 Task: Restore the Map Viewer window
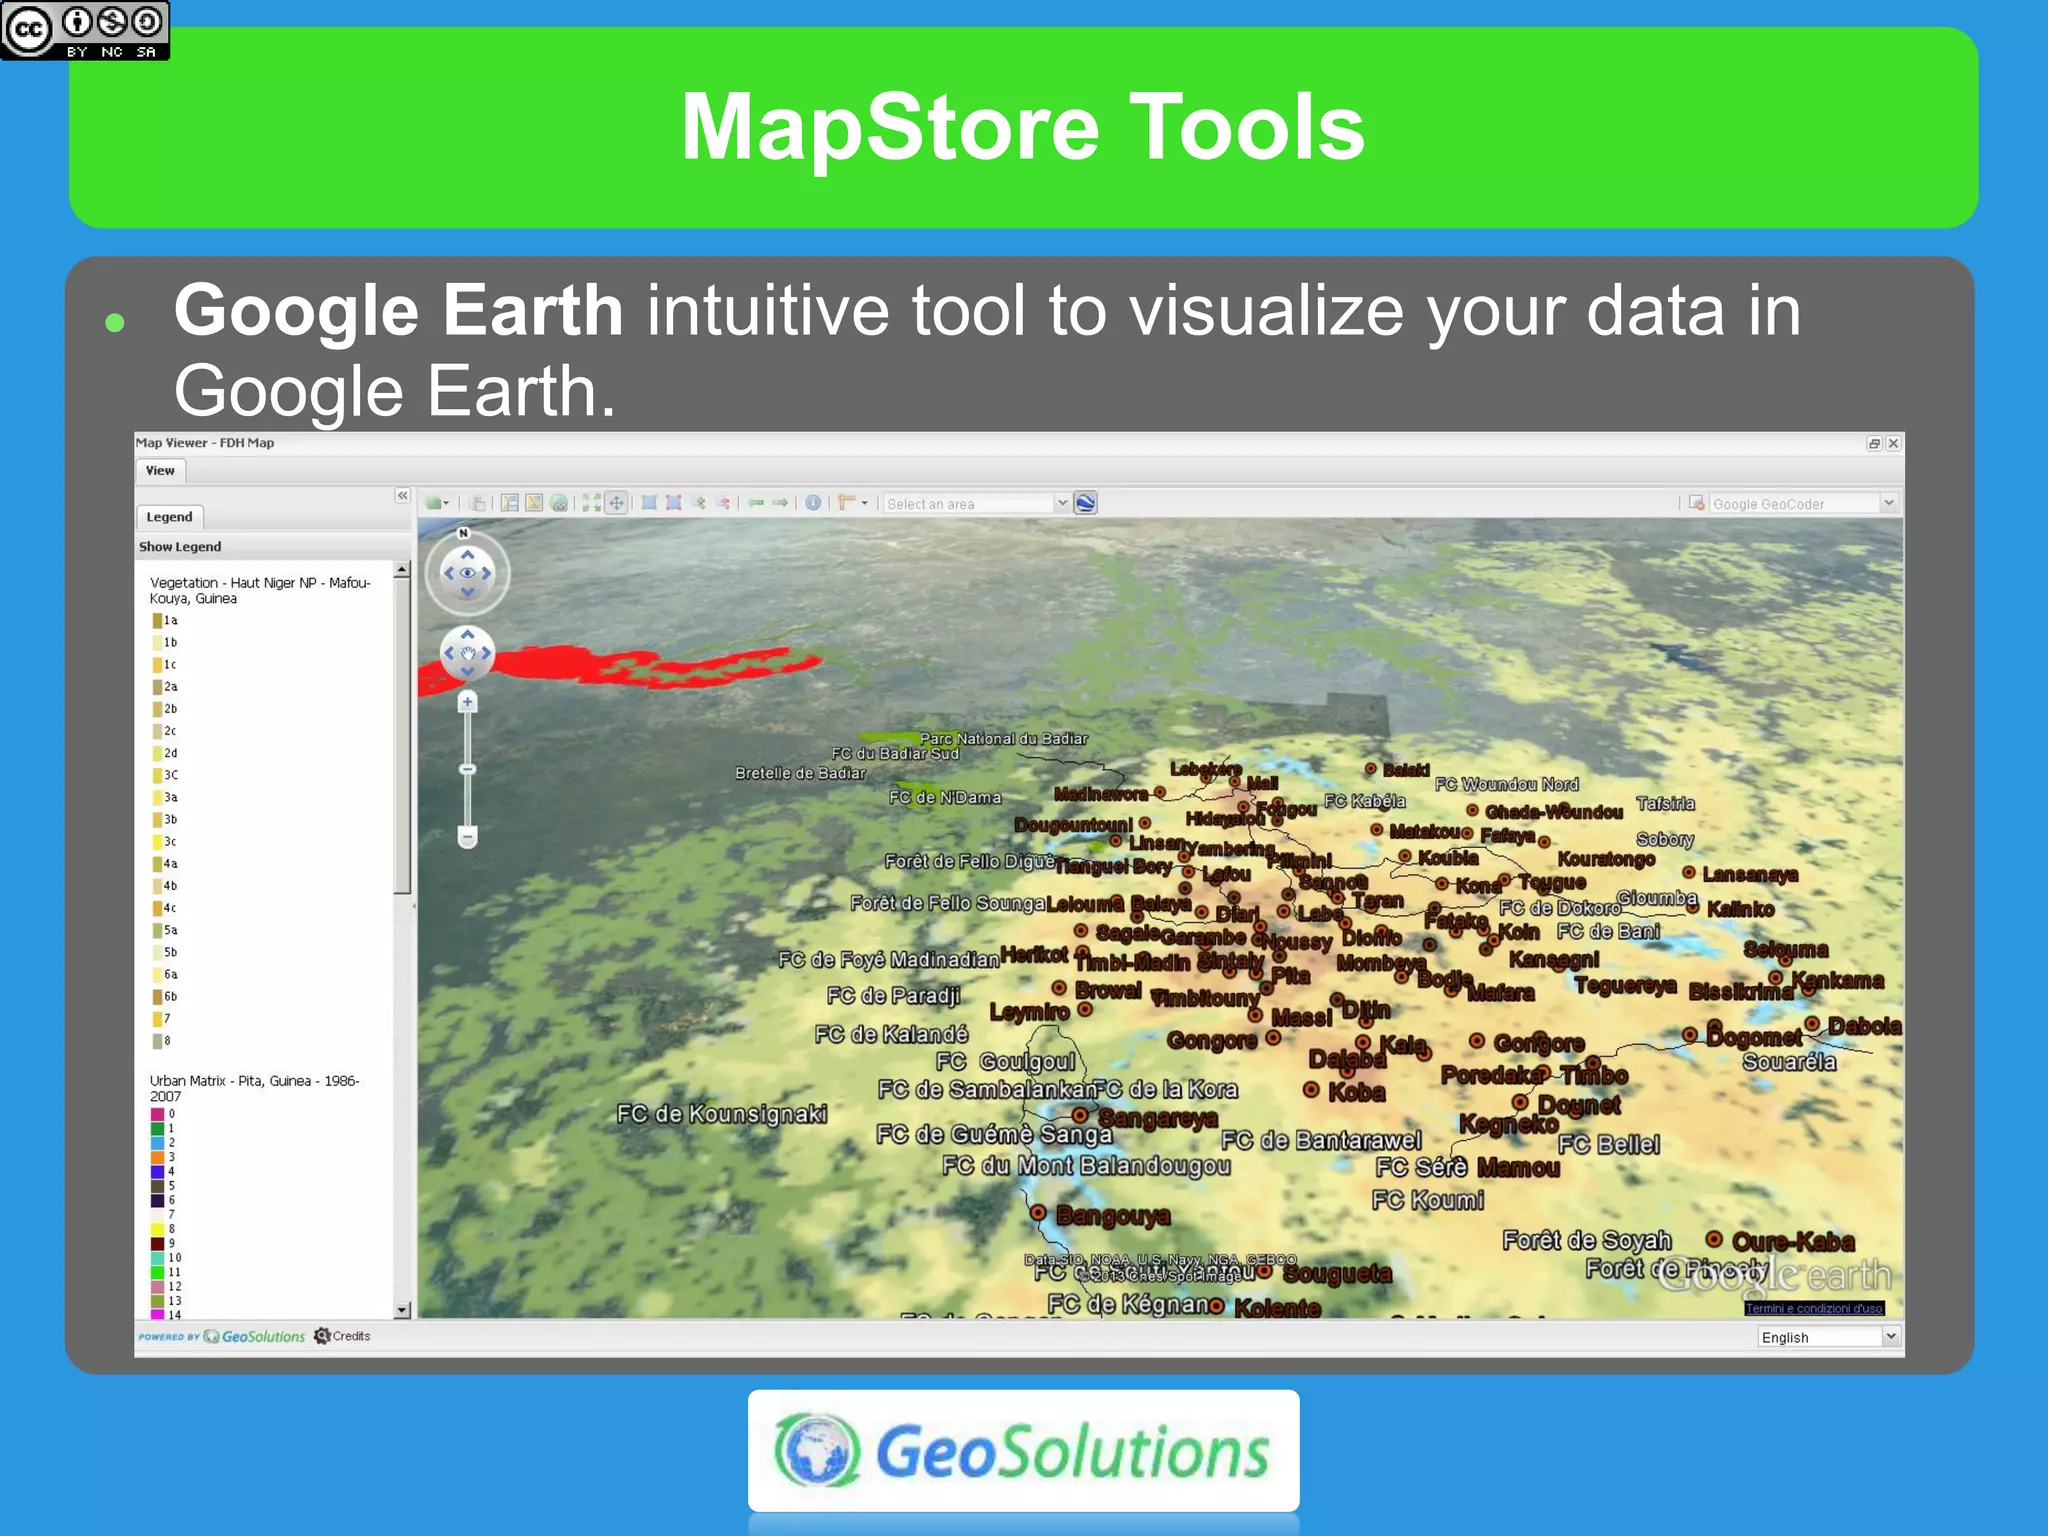coord(1874,444)
